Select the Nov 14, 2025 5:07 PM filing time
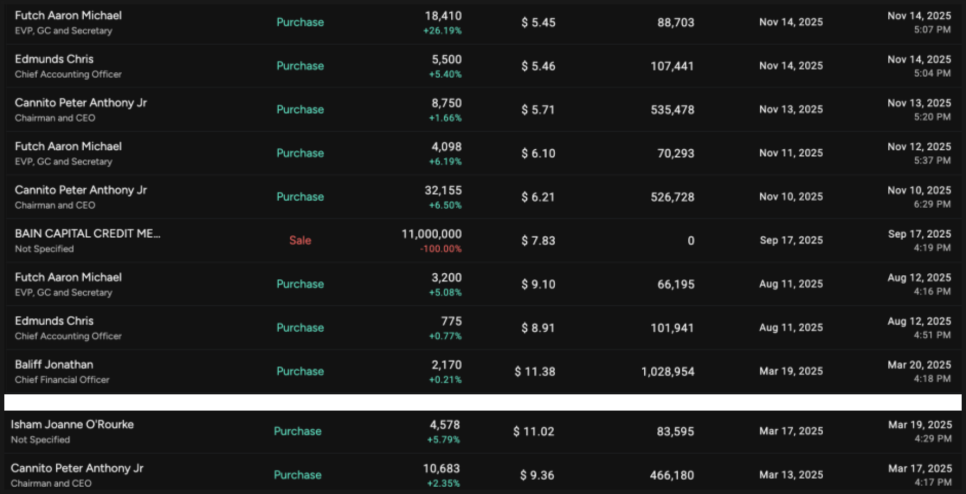 (919, 22)
